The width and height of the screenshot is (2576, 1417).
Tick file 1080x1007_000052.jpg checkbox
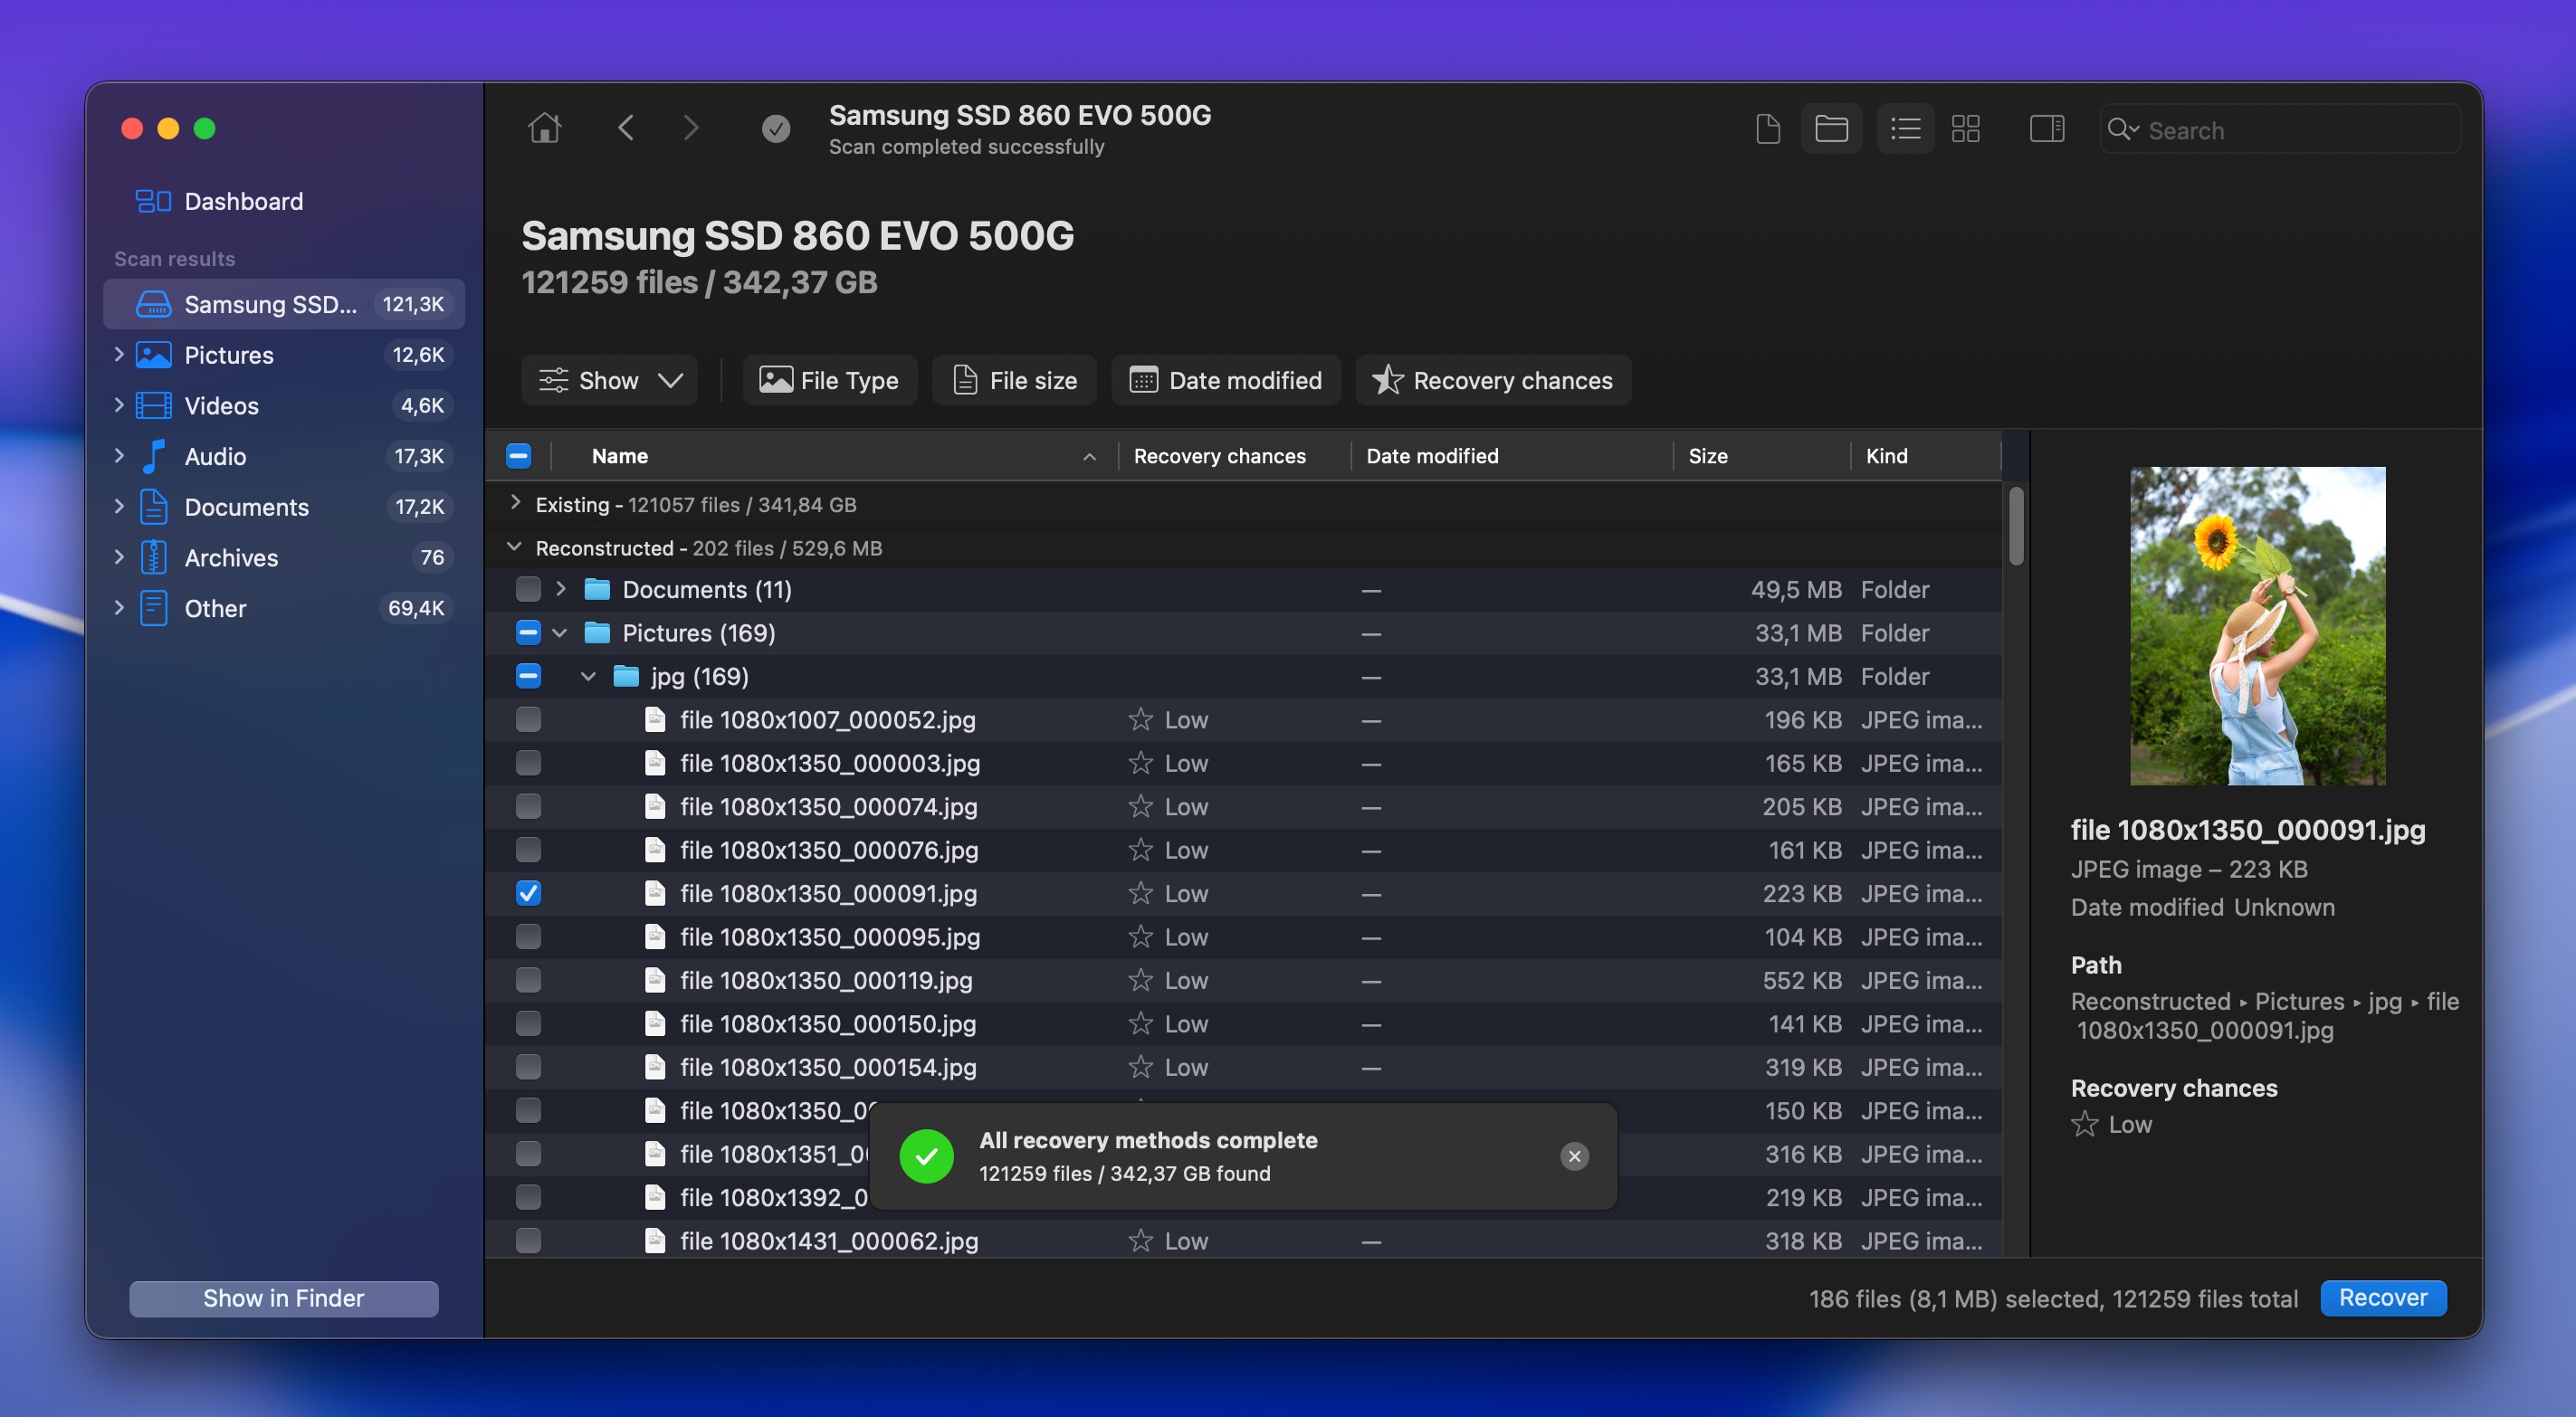pos(528,719)
